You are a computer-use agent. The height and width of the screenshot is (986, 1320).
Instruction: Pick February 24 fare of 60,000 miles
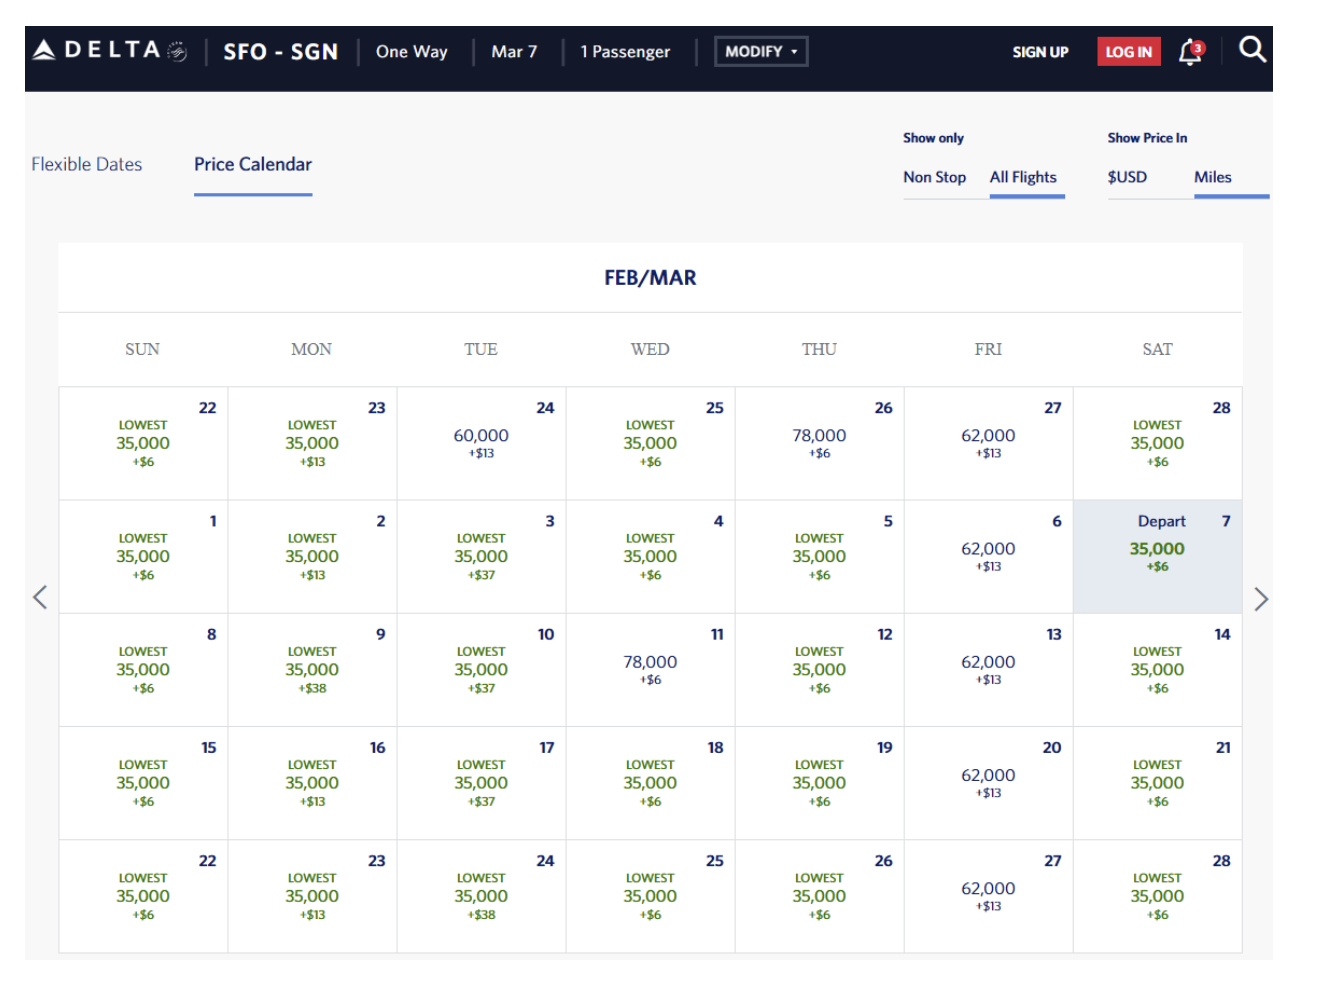pos(481,442)
